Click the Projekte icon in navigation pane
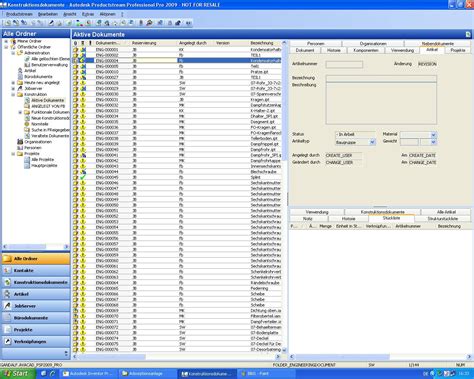Viewport: 474px width, 379px height. point(8,330)
